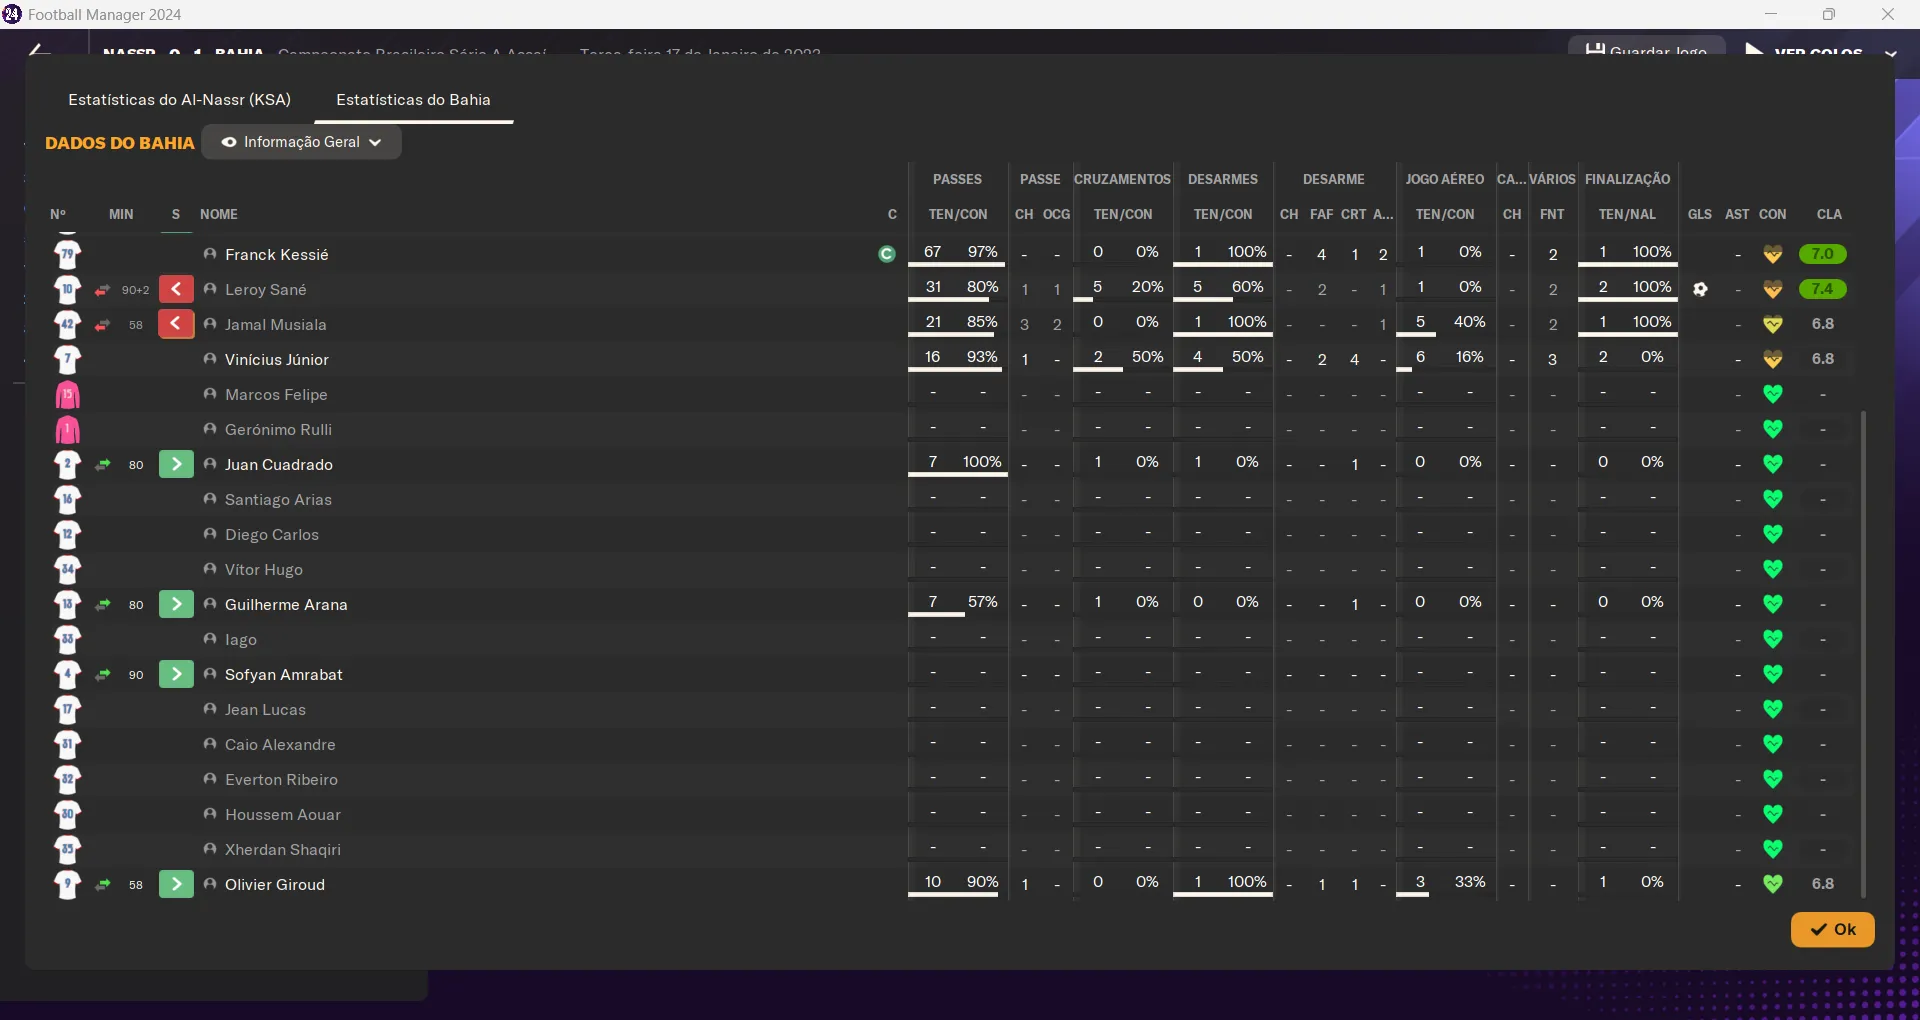Click the goal ball icon in Leroy Sané's row

[x=1700, y=290]
